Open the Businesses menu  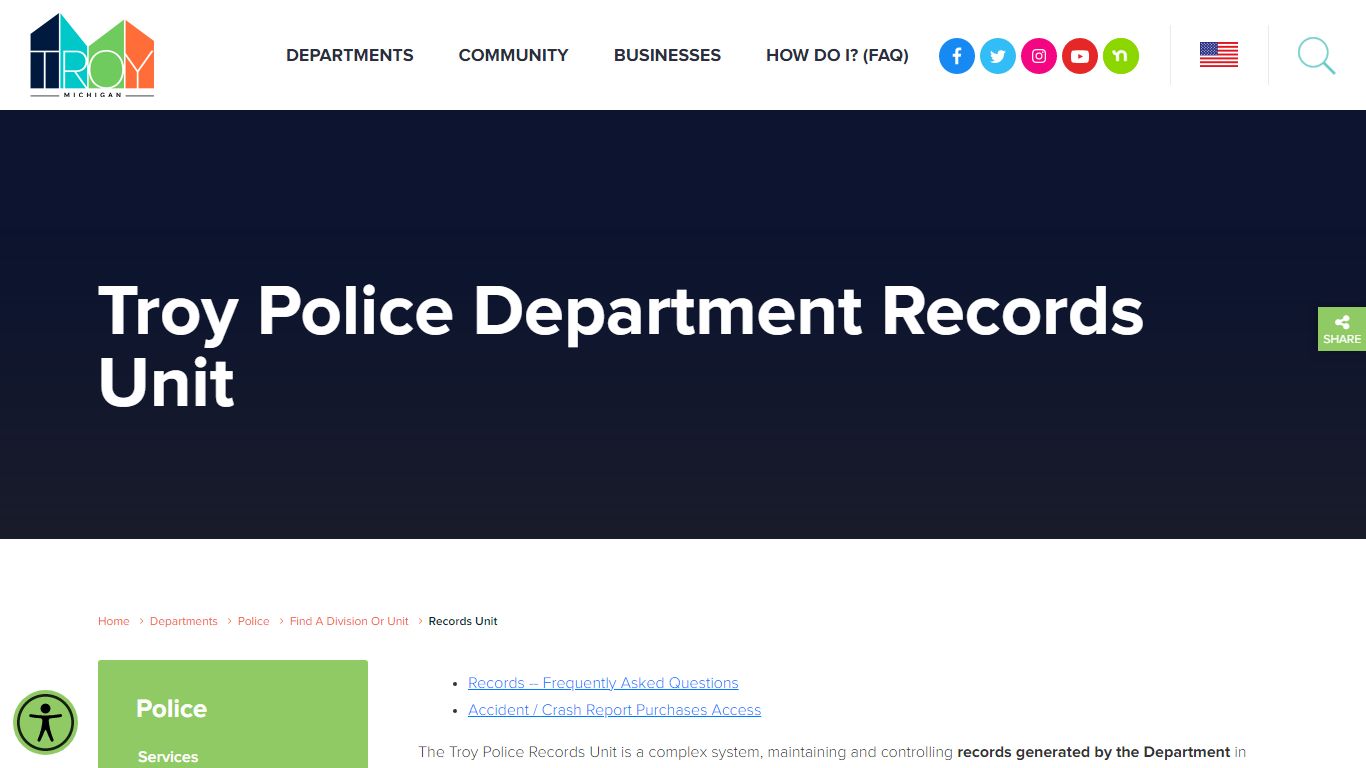[667, 56]
